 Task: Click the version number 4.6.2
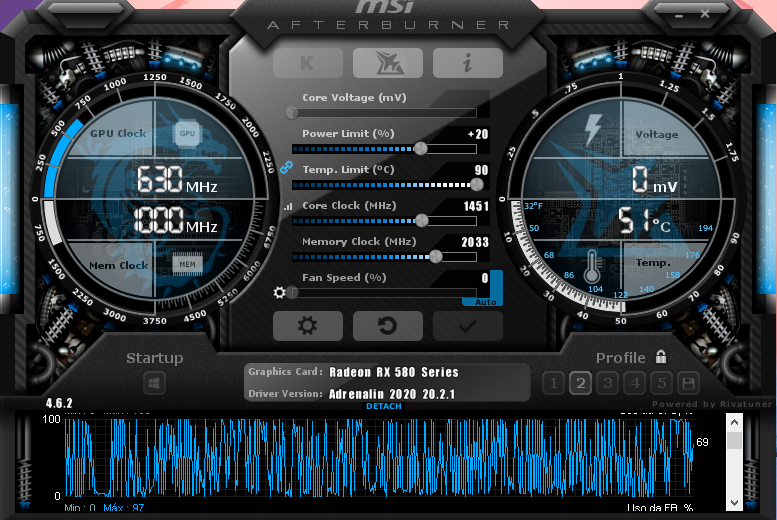tap(59, 403)
